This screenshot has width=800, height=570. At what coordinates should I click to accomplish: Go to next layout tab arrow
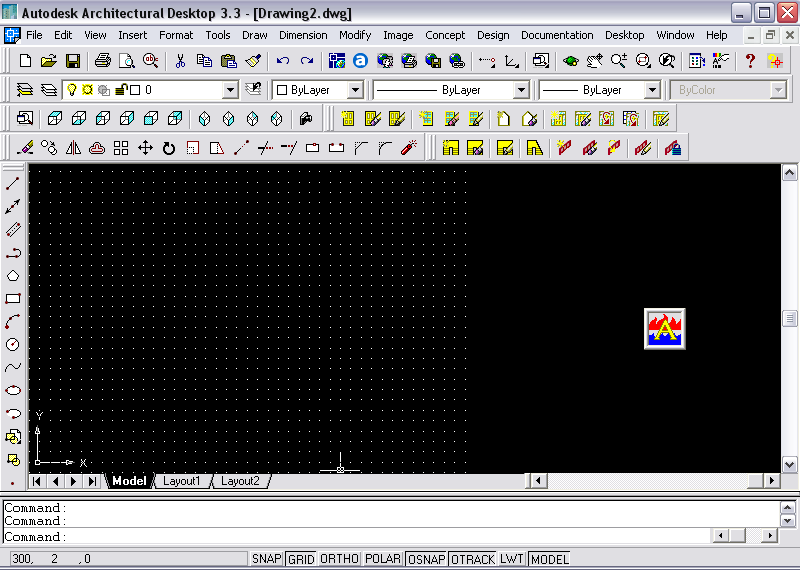click(74, 481)
